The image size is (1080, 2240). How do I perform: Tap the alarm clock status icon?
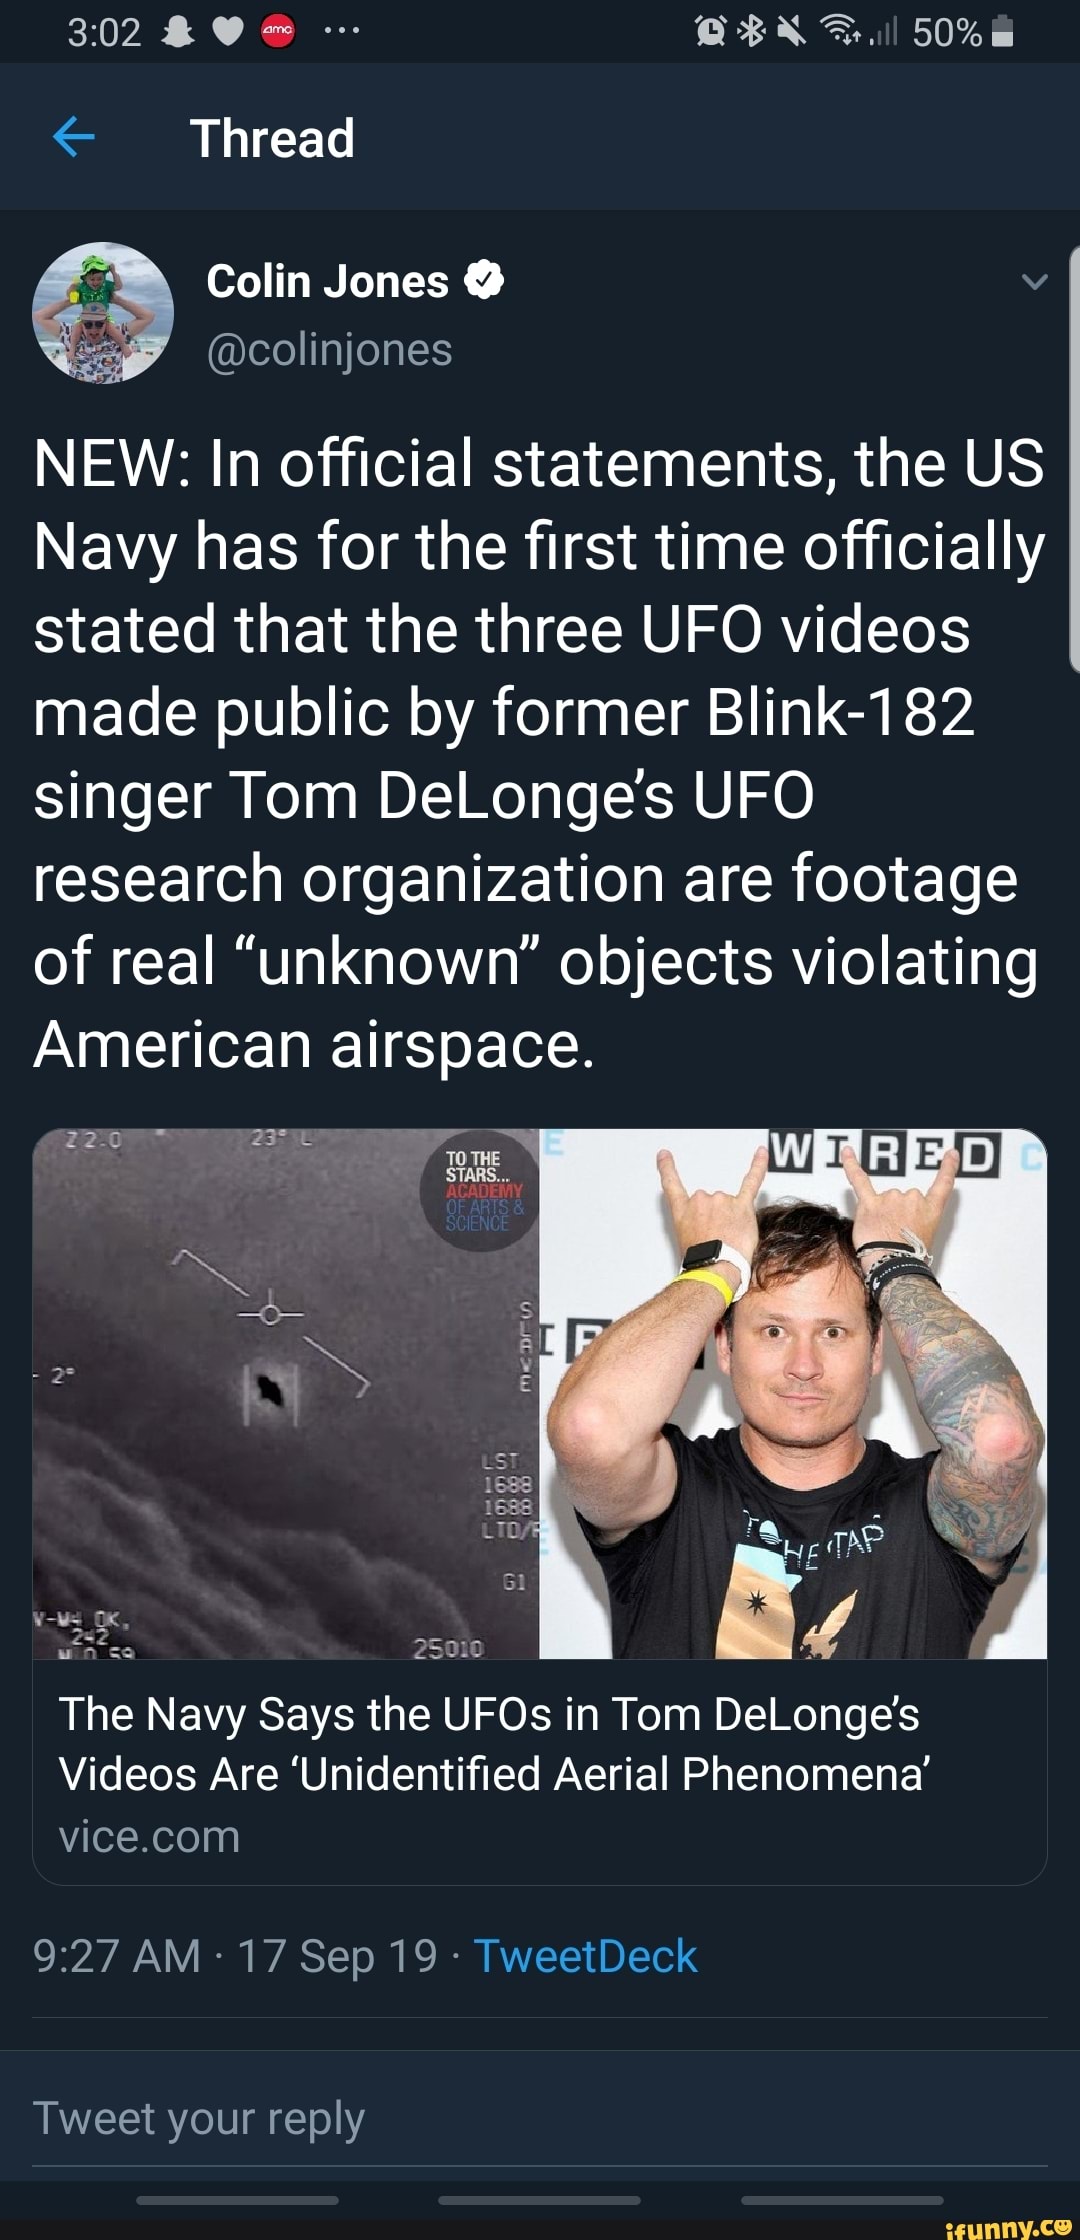(711, 33)
